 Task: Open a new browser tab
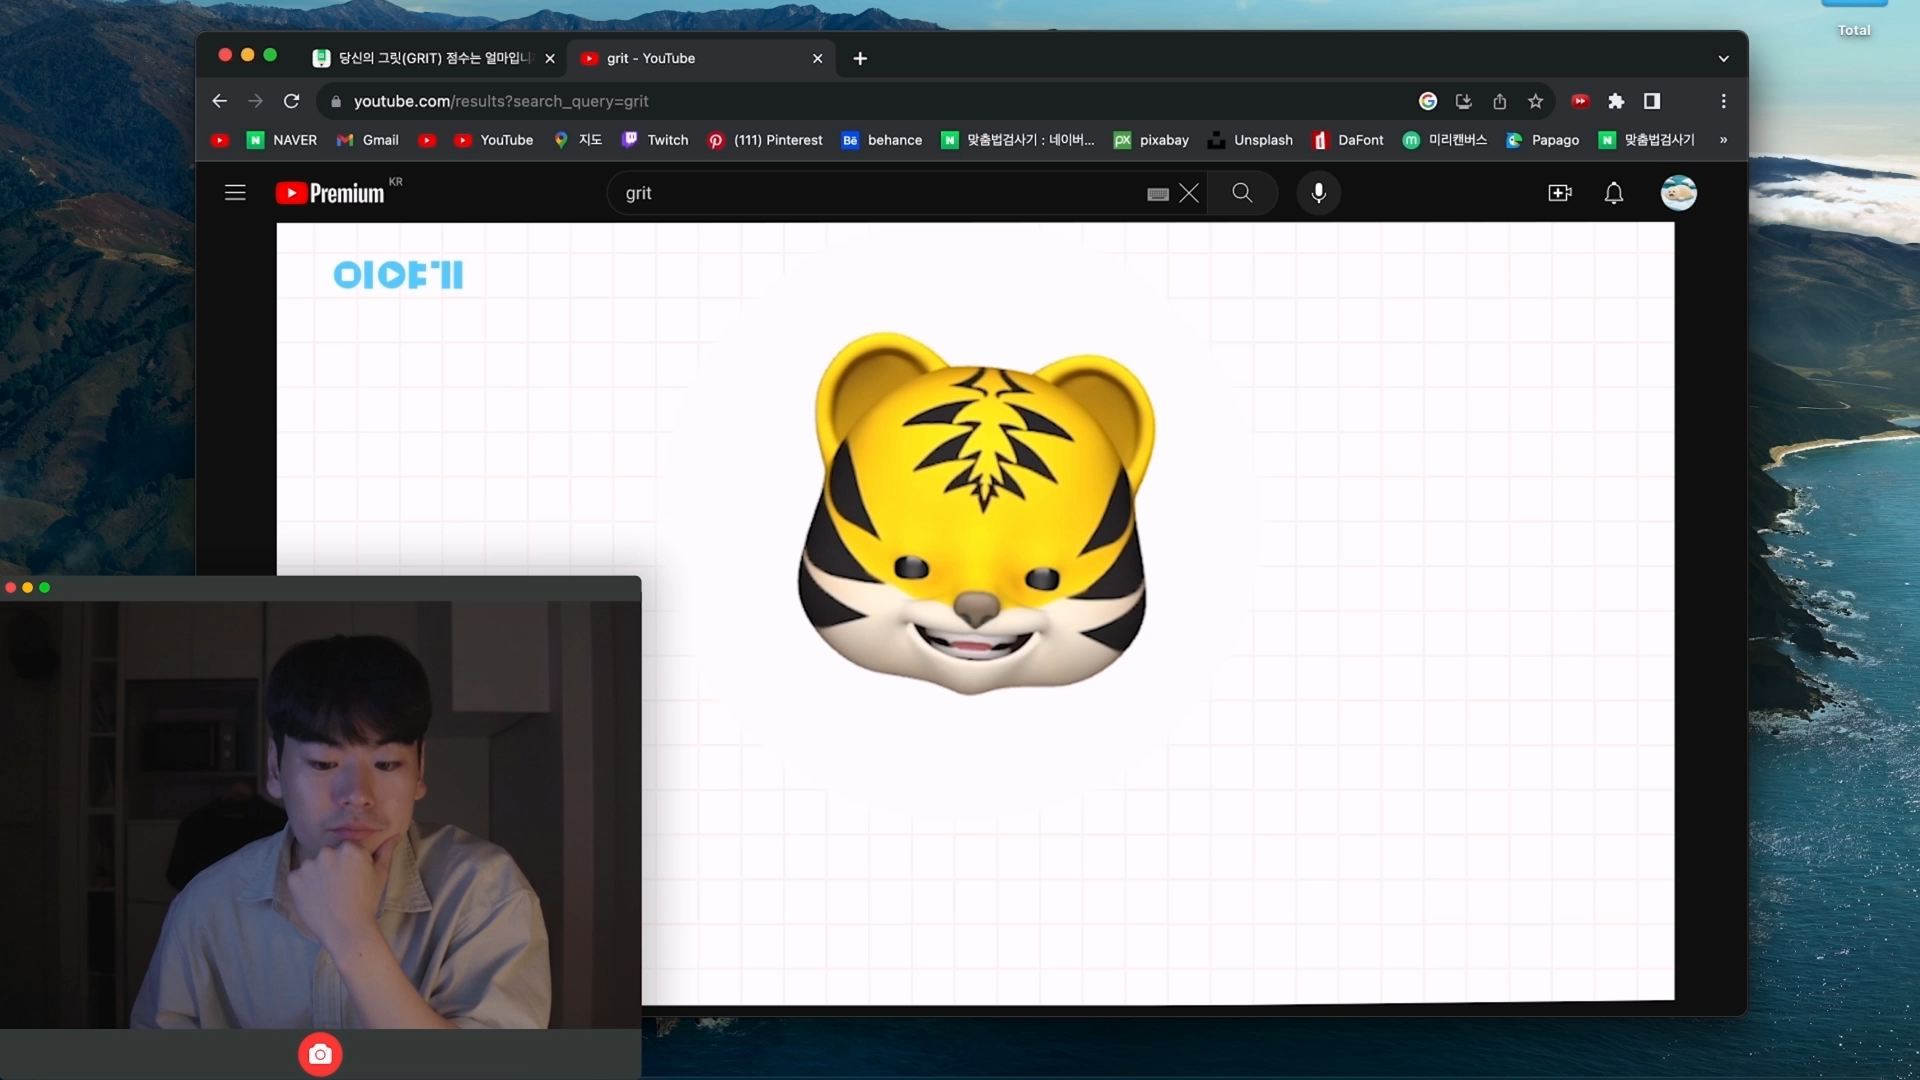tap(860, 58)
